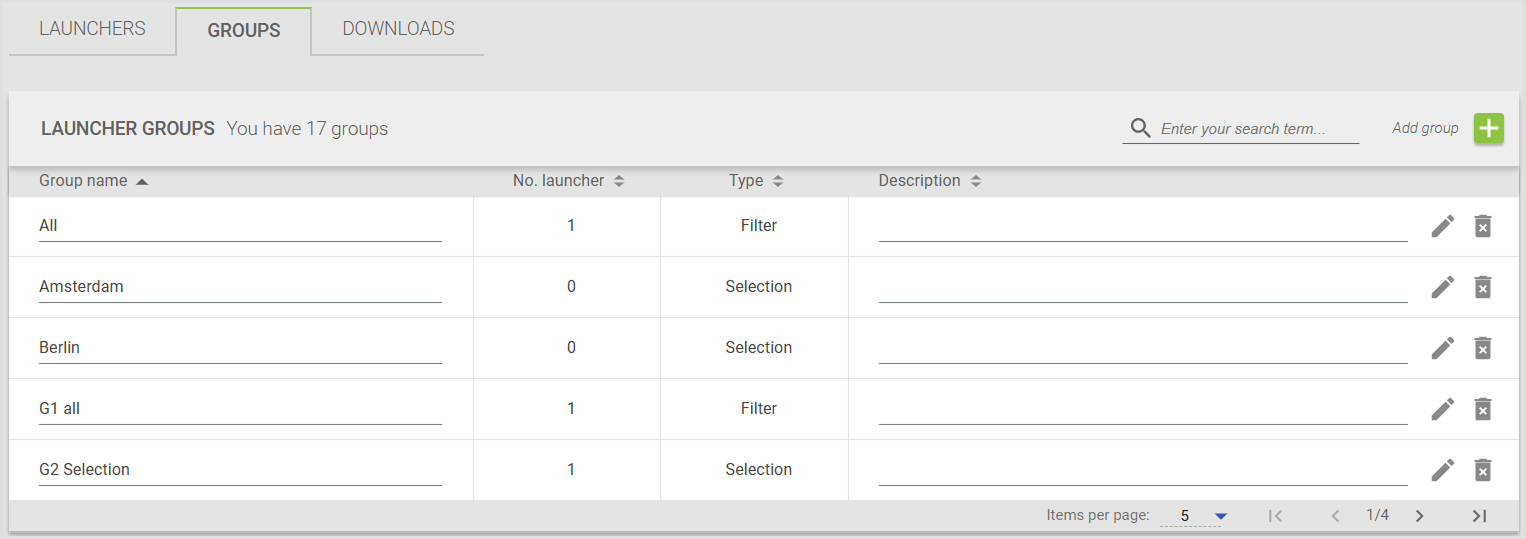Go to the next page of groups
This screenshot has width=1526, height=539.
tap(1419, 516)
